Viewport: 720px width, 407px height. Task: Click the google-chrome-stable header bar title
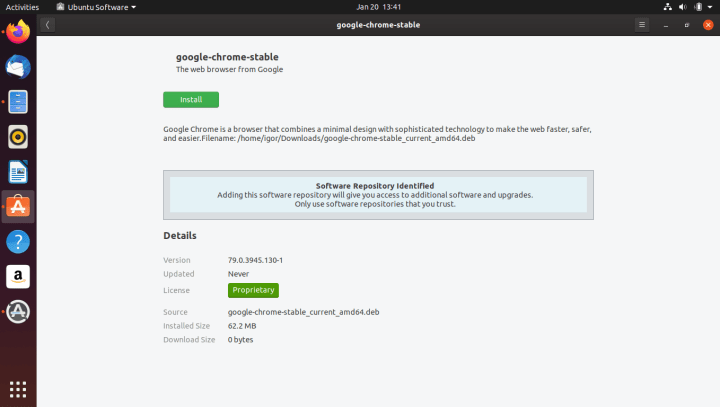378,25
